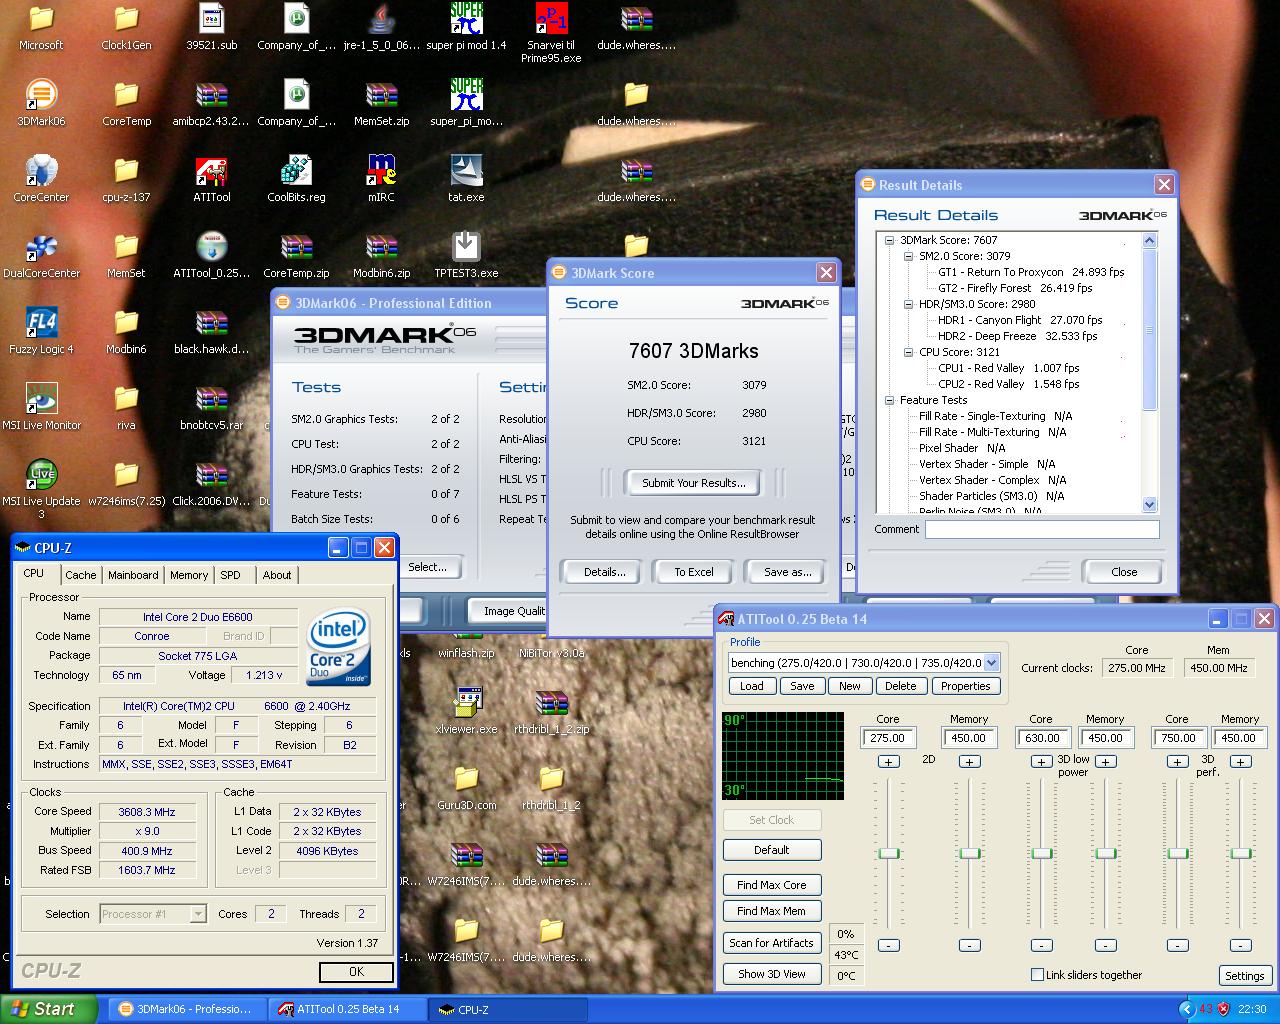Switch to the About tab in CPU-Z
Viewport: 1280px width, 1024px height.
tap(277, 575)
